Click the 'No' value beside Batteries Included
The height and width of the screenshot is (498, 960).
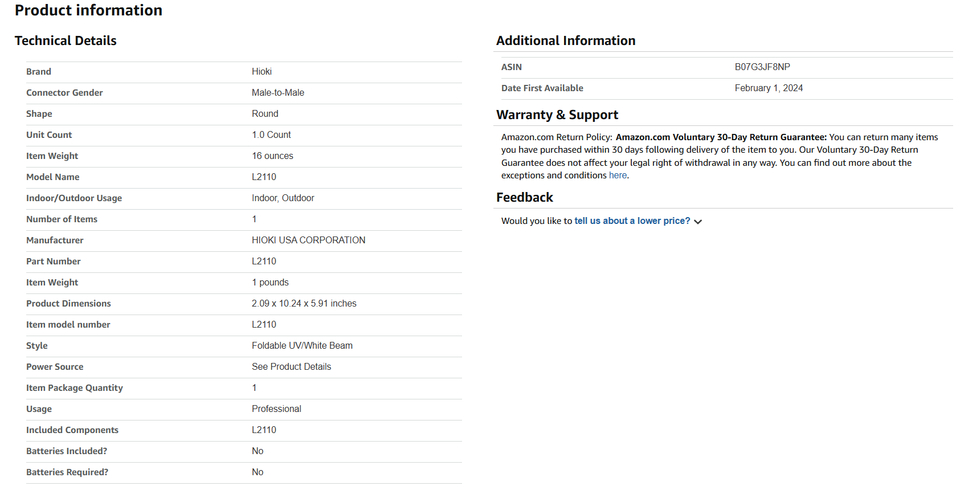pos(257,451)
